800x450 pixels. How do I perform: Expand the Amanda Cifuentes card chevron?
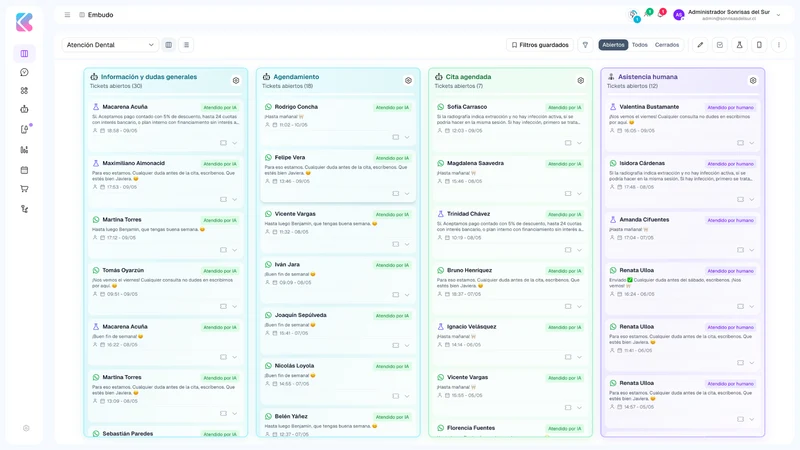[752, 250]
